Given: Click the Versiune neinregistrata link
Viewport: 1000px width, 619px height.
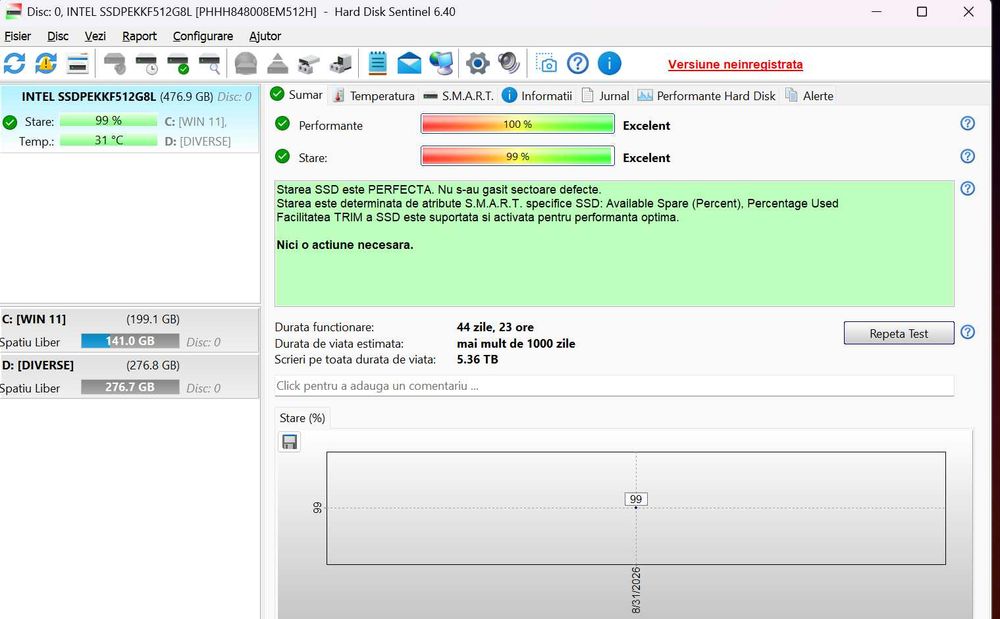Looking at the screenshot, I should pos(735,64).
